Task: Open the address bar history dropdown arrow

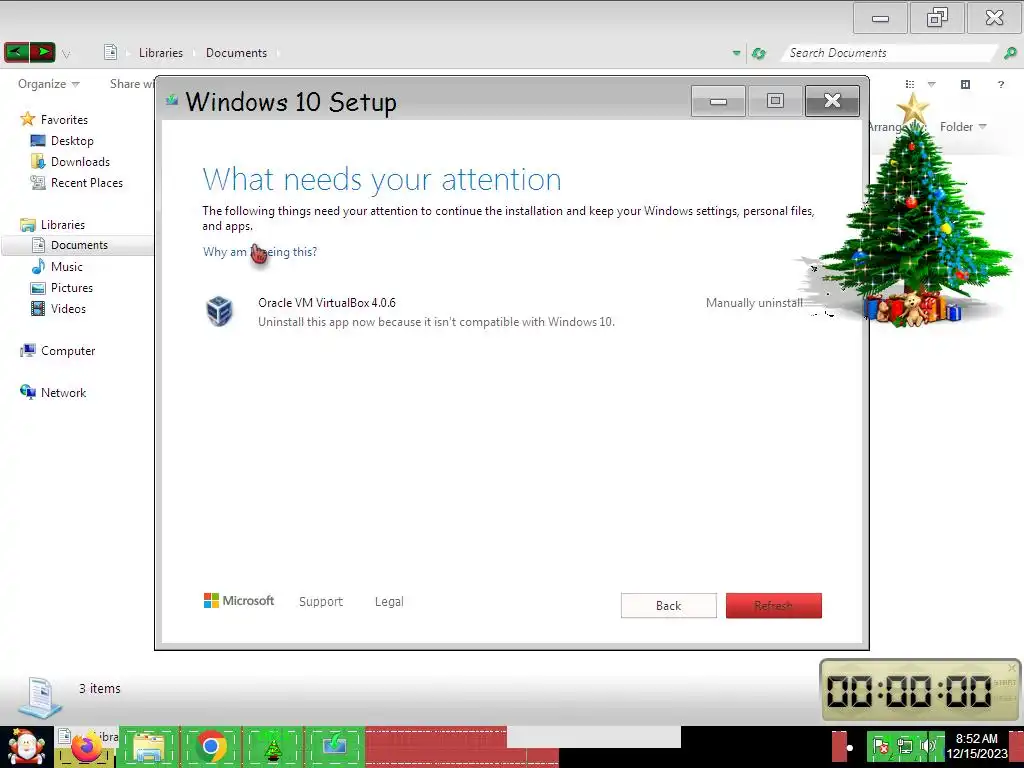Action: click(737, 53)
